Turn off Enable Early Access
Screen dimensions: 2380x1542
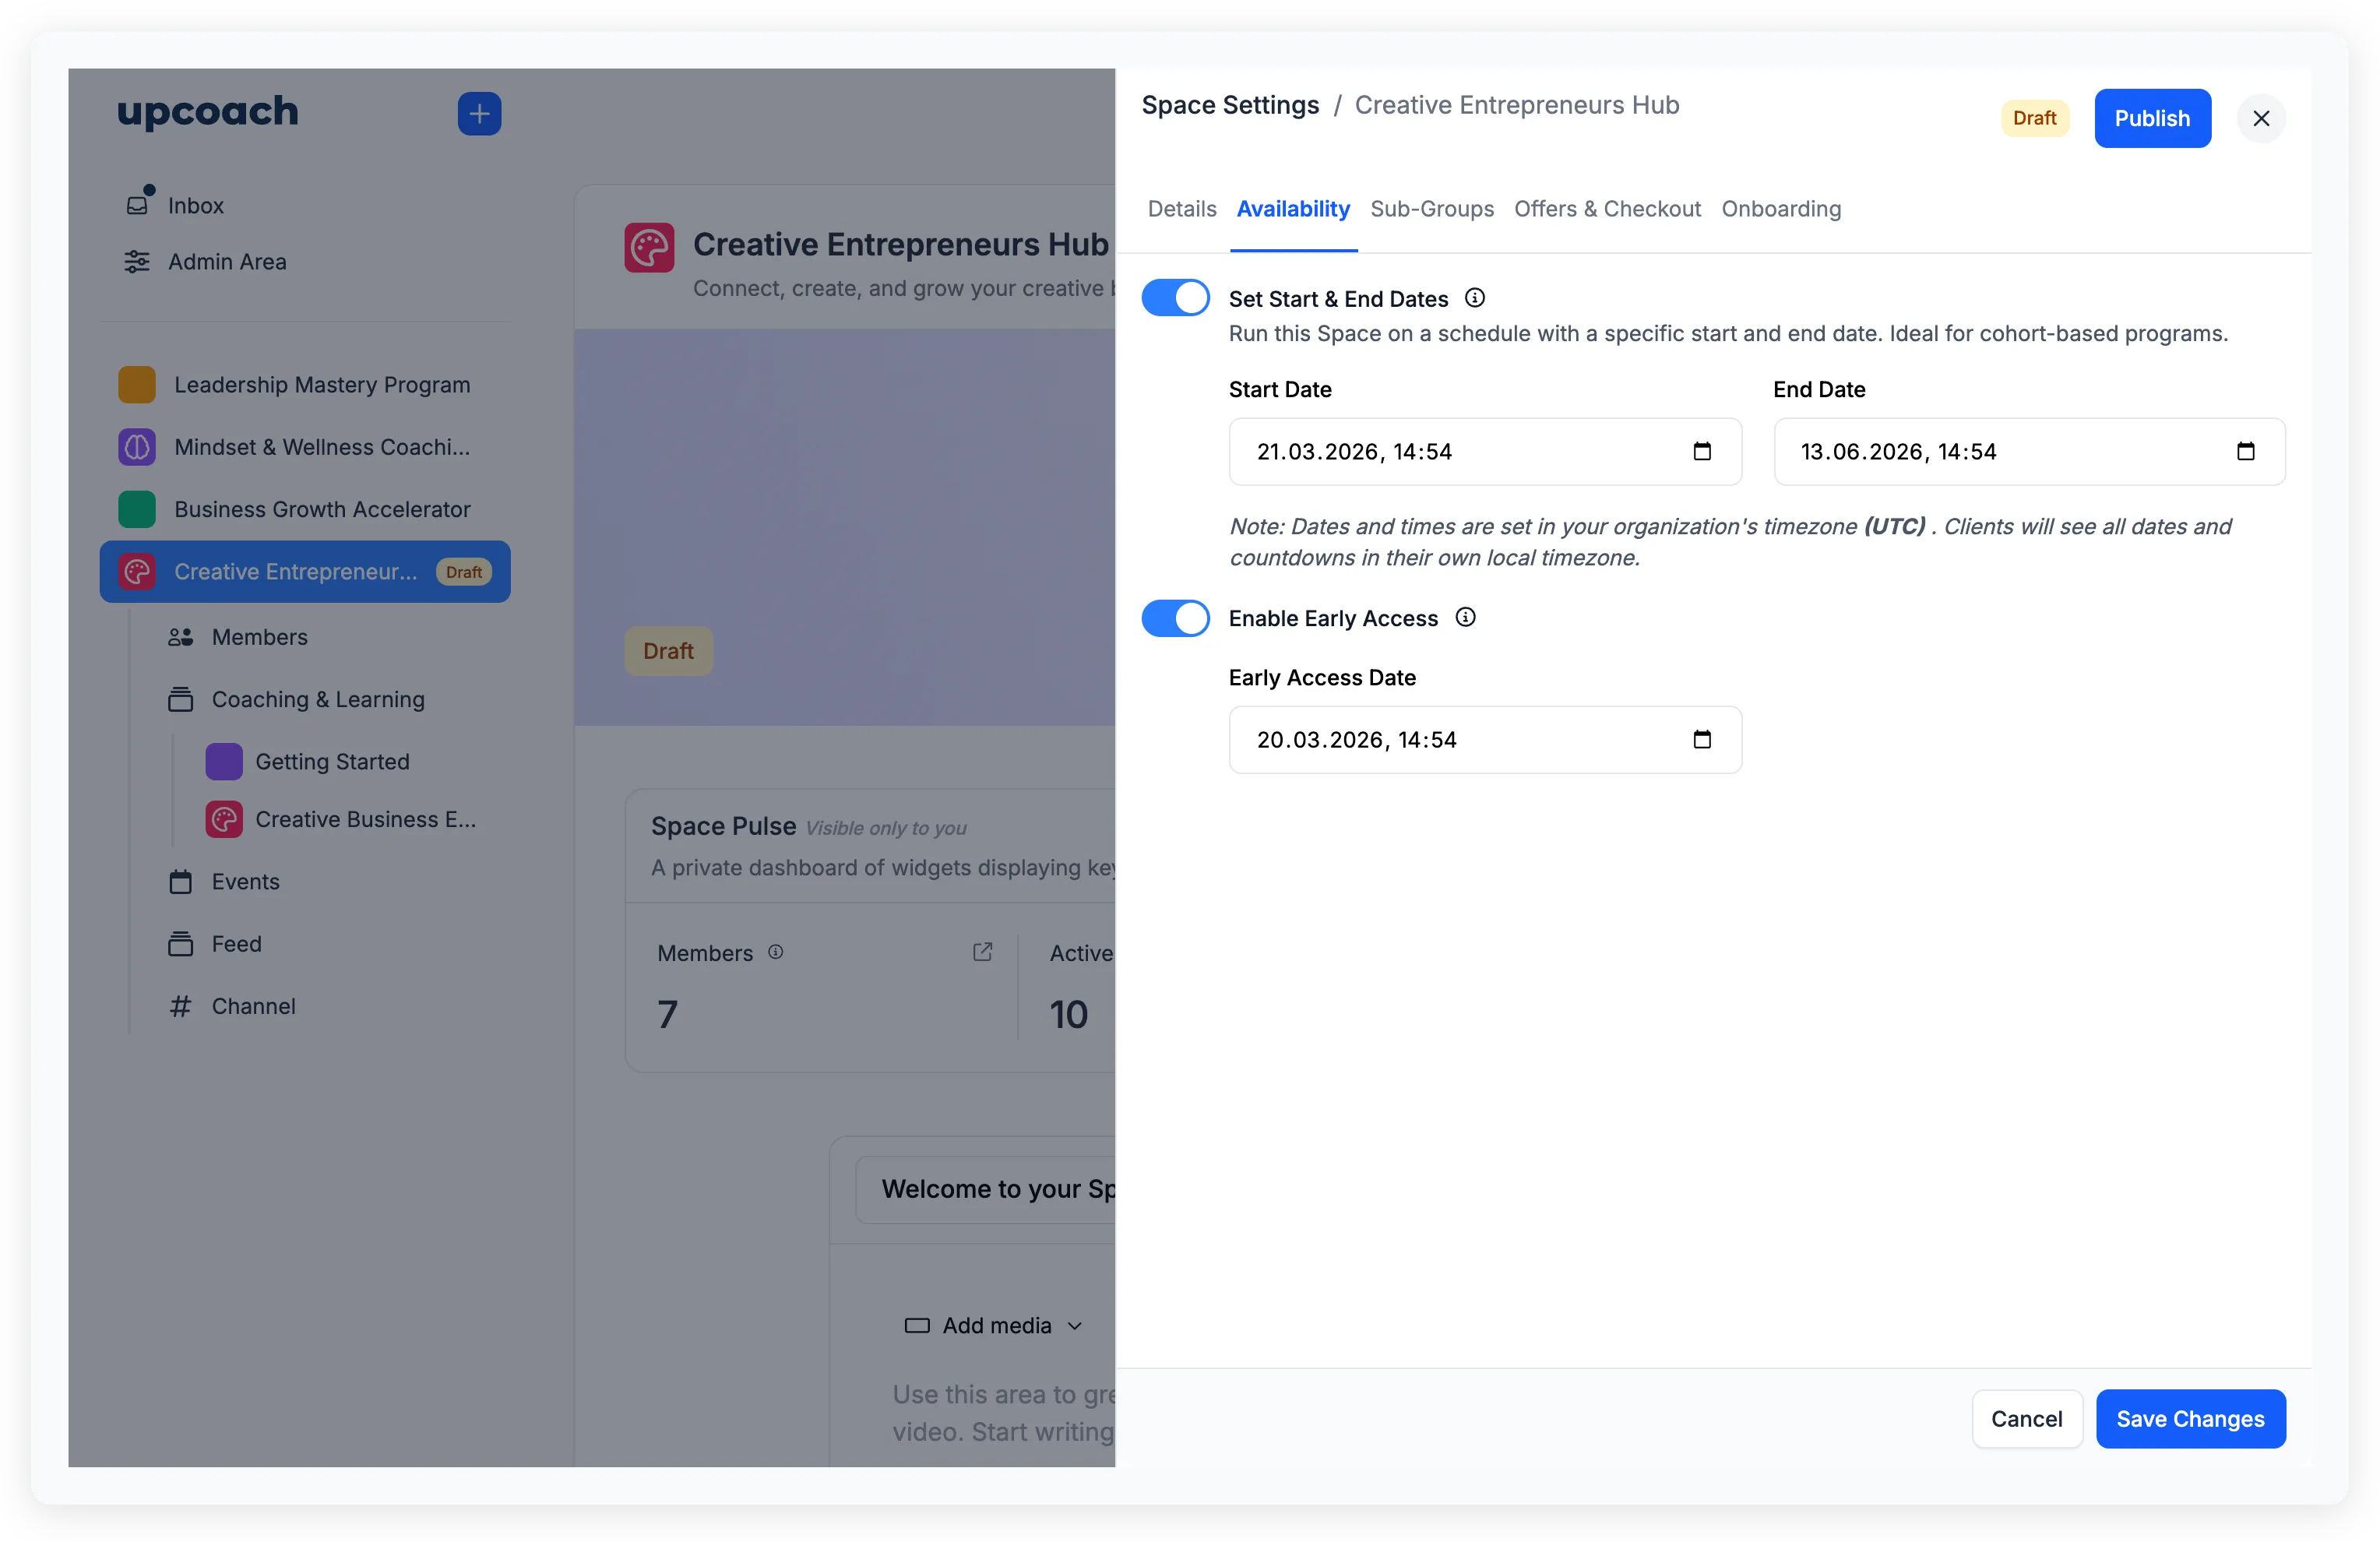point(1175,618)
